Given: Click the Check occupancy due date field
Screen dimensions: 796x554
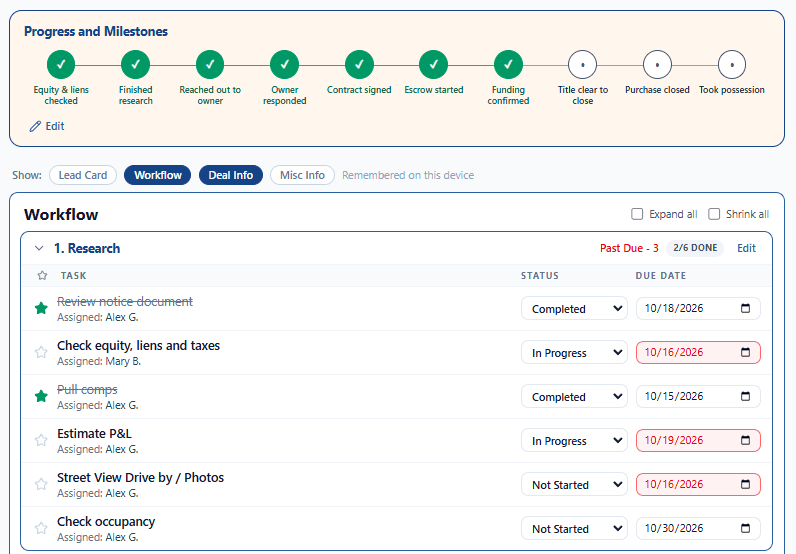Looking at the screenshot, I should (x=698, y=528).
